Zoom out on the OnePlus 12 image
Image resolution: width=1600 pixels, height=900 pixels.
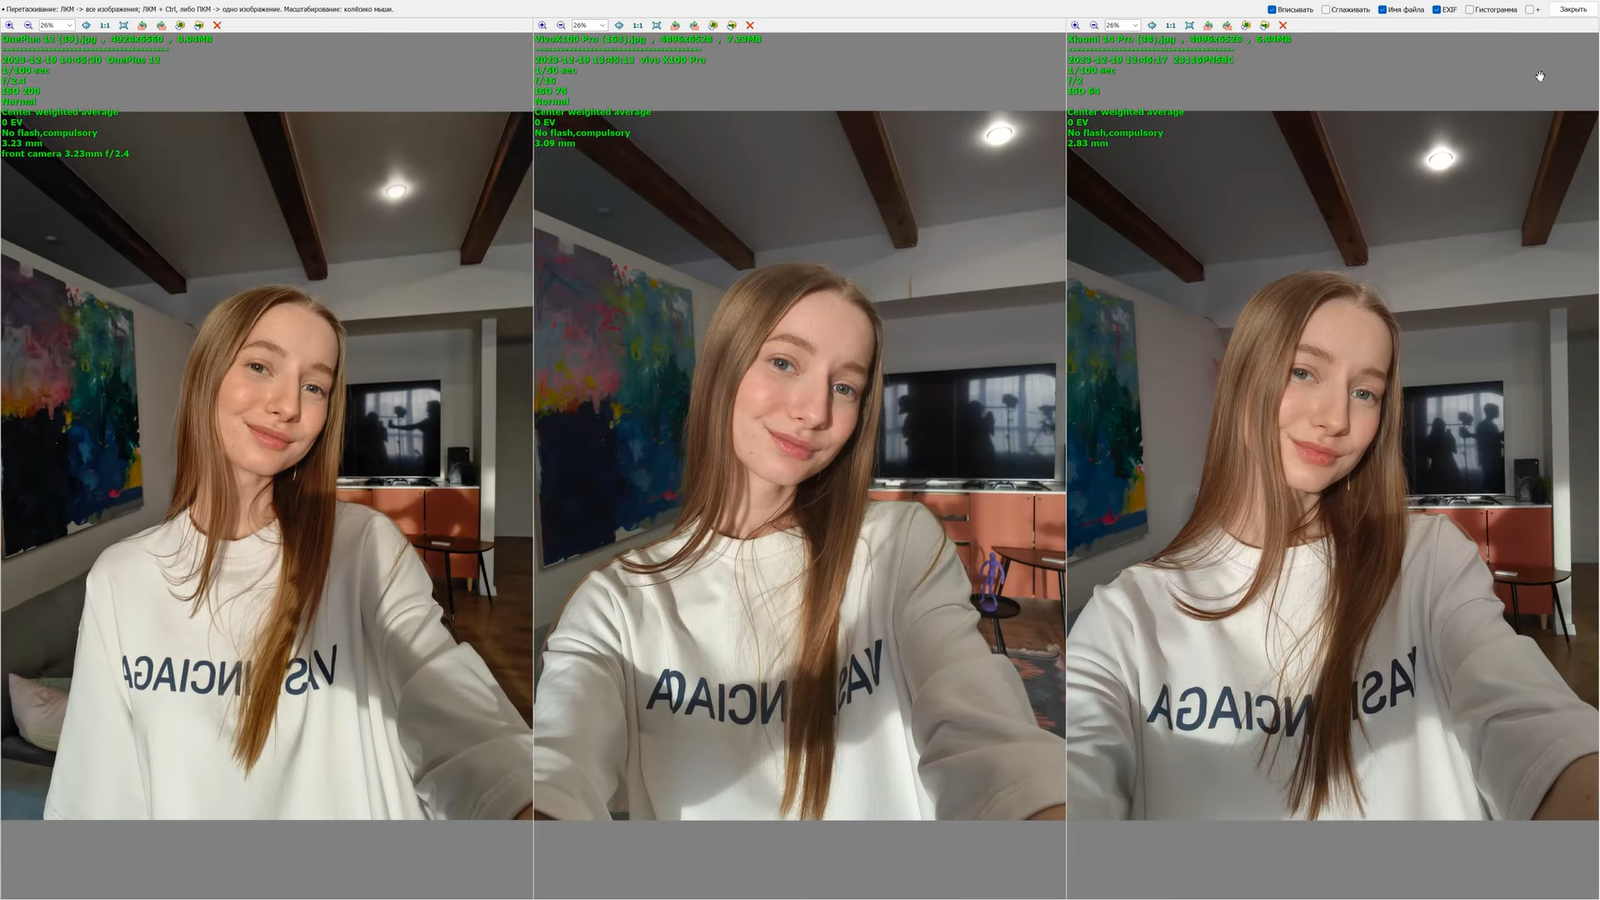[x=28, y=25]
